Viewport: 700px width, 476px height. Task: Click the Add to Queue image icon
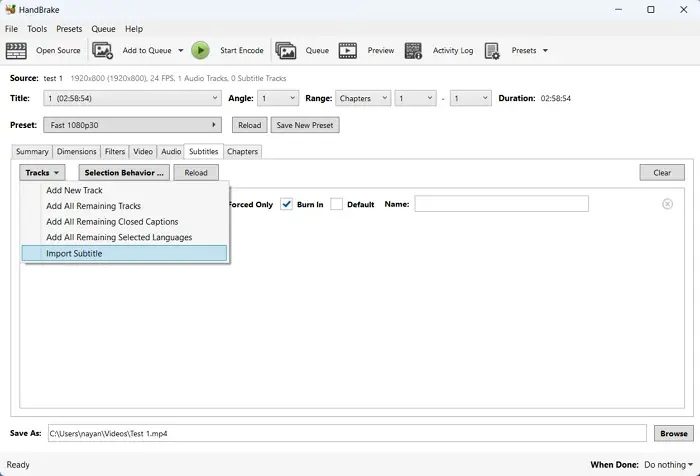point(102,50)
